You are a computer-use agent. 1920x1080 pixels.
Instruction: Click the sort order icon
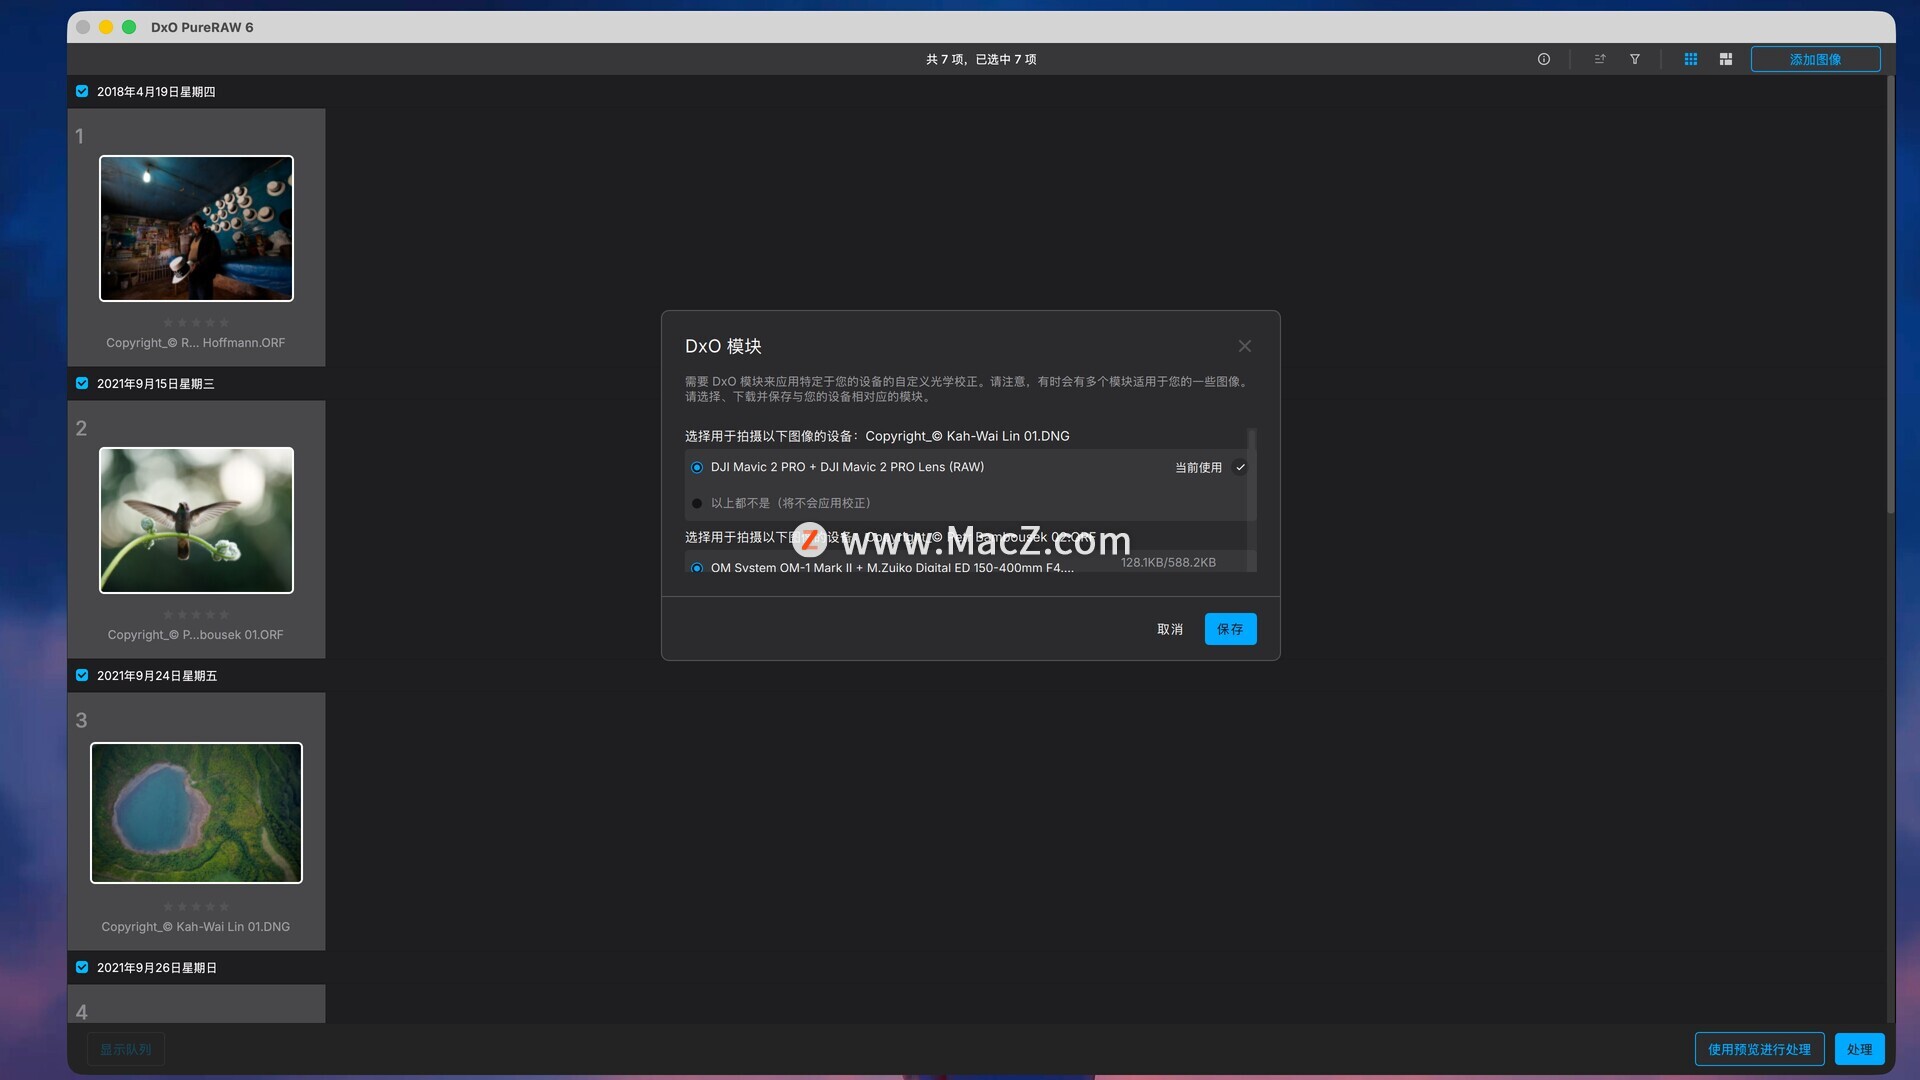point(1600,59)
